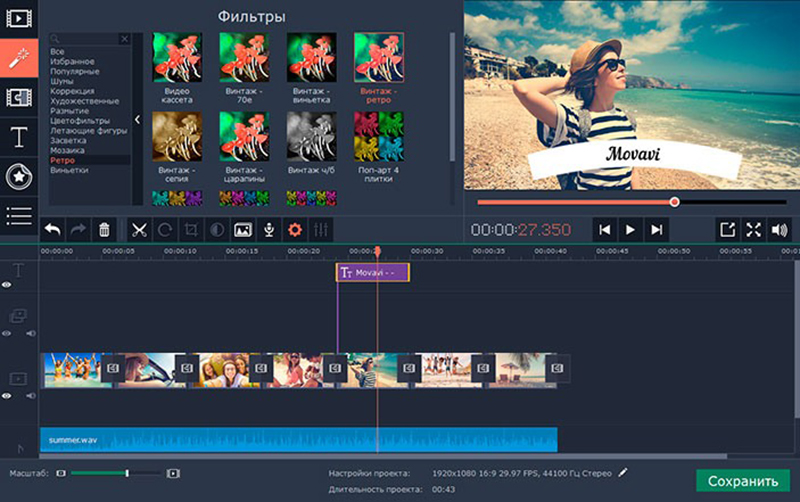Open the Titles T tab

(19, 137)
